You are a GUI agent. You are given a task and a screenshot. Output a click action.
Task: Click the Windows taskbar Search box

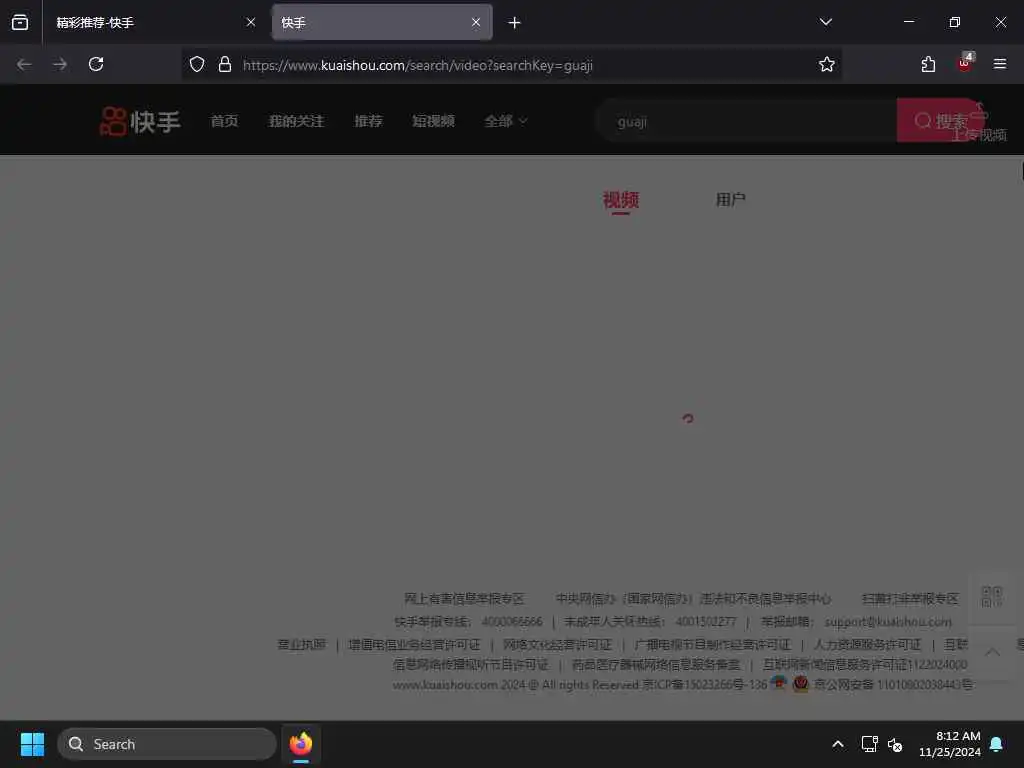click(167, 744)
